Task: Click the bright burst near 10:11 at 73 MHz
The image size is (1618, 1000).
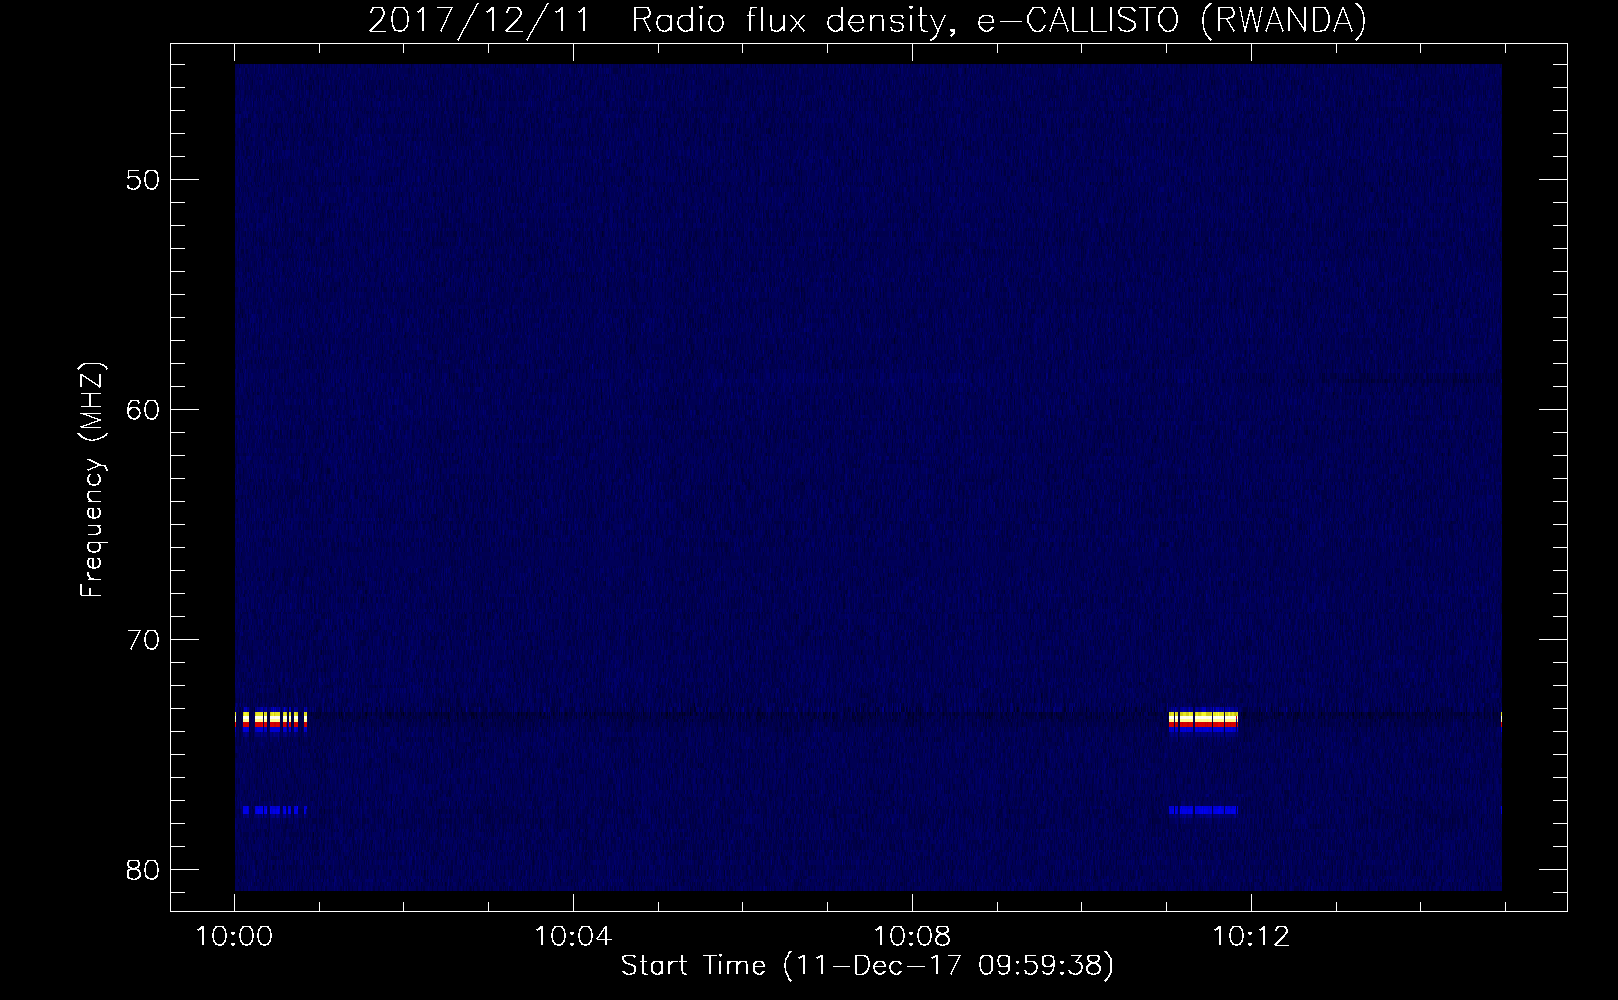Action: click(x=1203, y=722)
